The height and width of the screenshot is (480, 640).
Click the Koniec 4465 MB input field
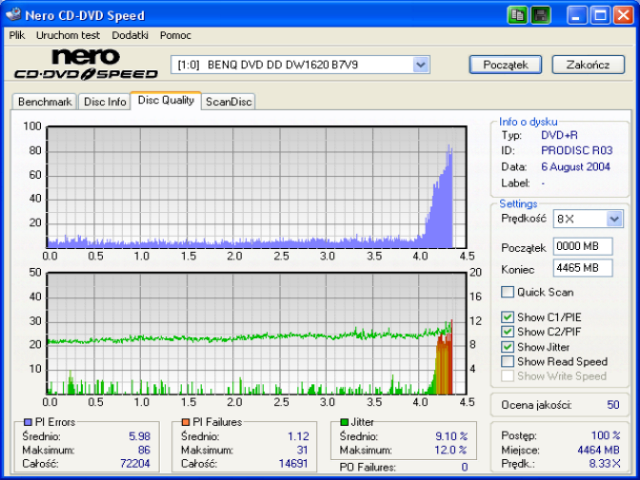583,268
